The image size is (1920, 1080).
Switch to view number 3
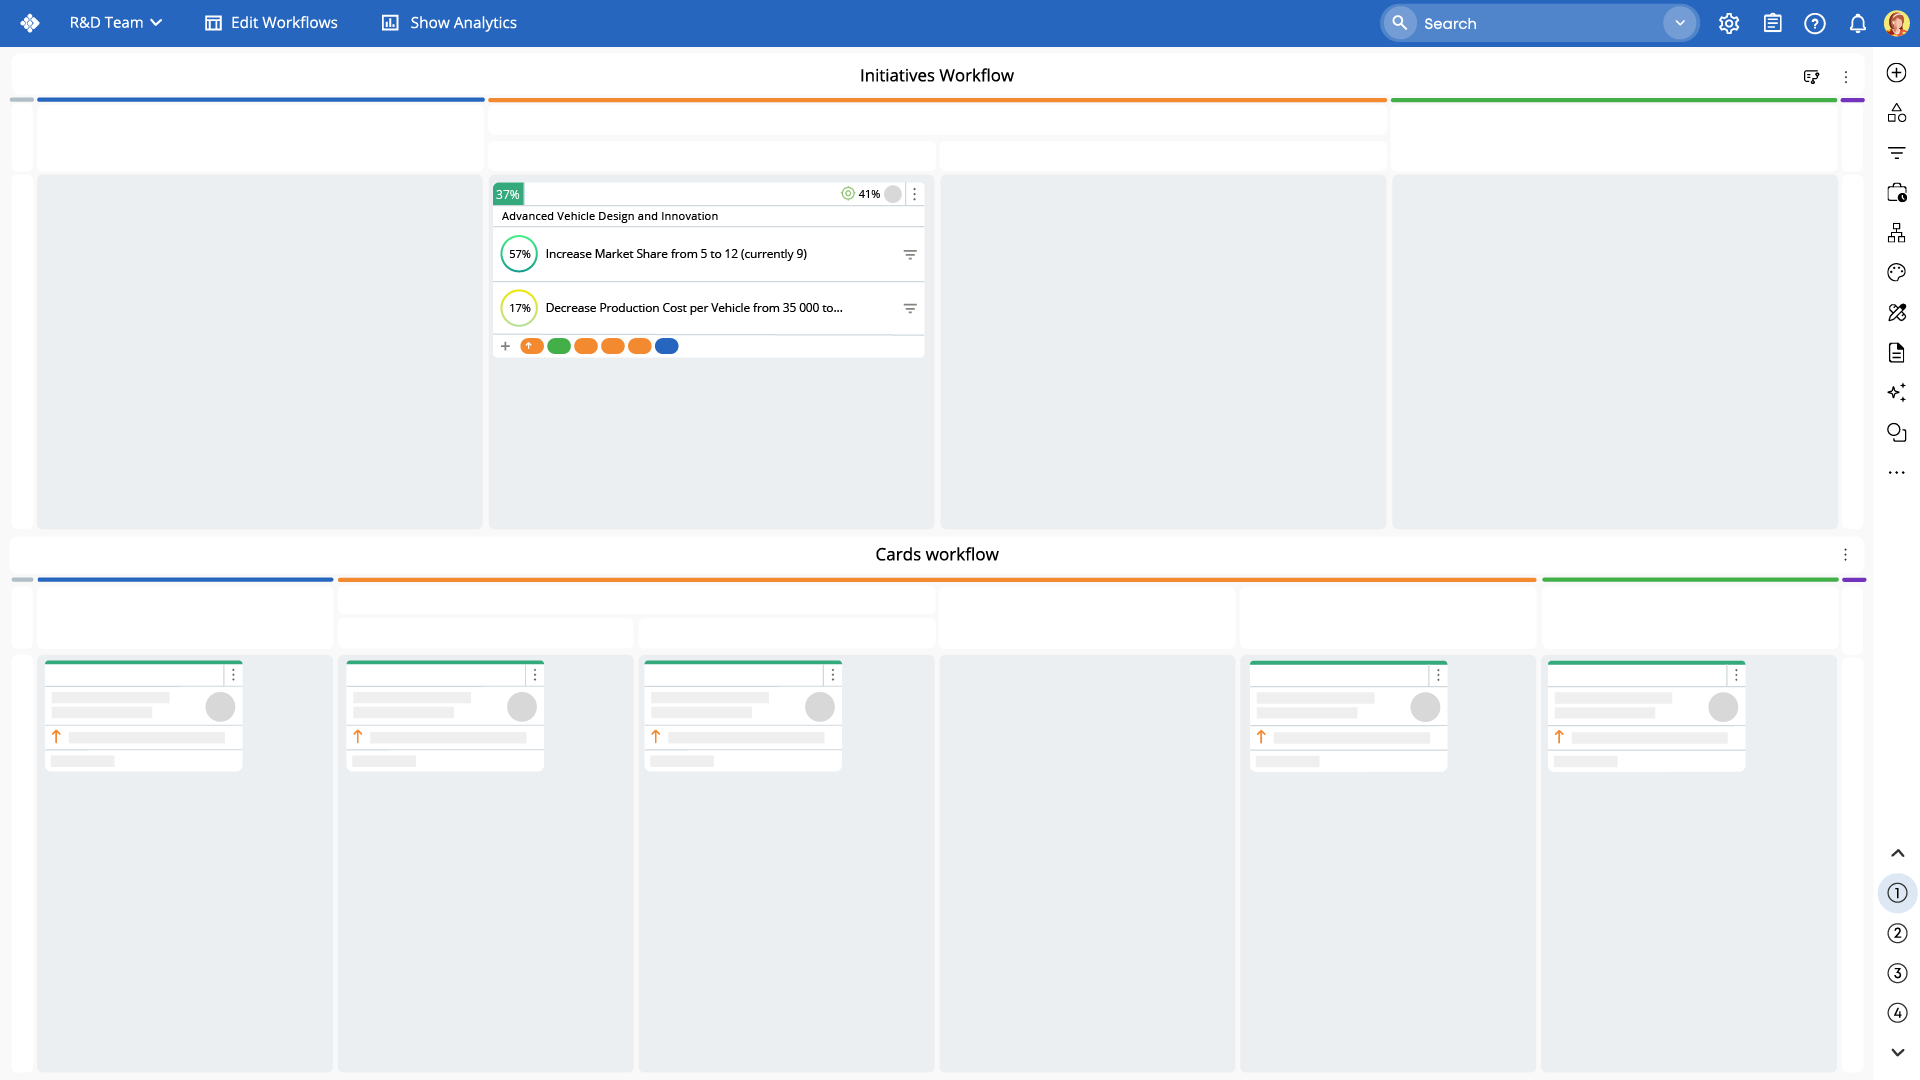point(1897,973)
